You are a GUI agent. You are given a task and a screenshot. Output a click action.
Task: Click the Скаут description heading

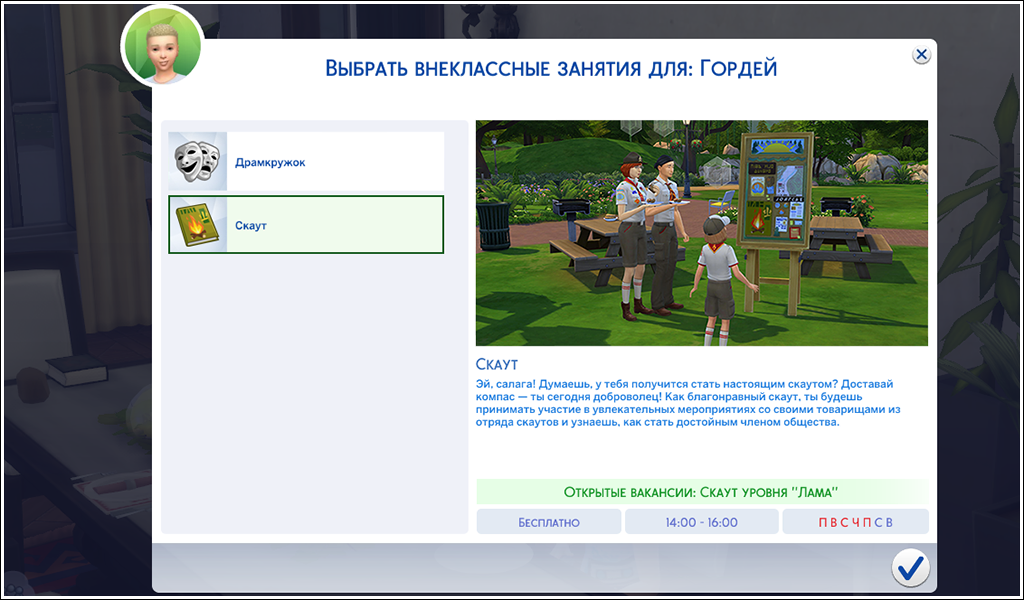pyautogui.click(x=498, y=363)
